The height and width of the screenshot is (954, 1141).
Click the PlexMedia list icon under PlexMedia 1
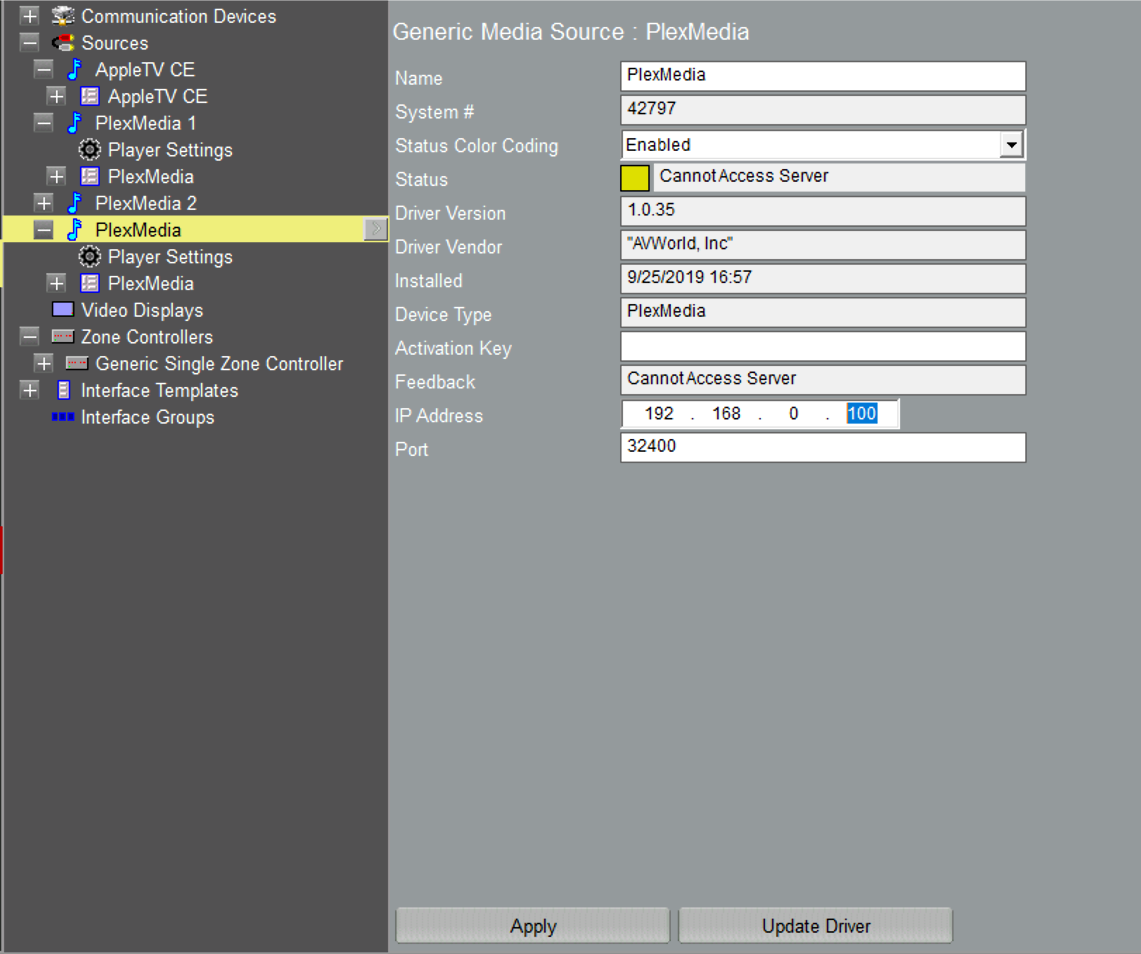click(90, 176)
